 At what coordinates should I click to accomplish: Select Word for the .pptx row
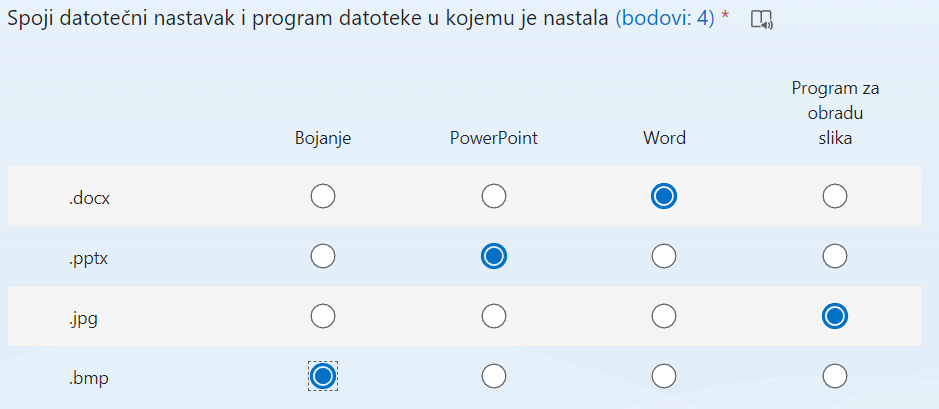point(664,256)
